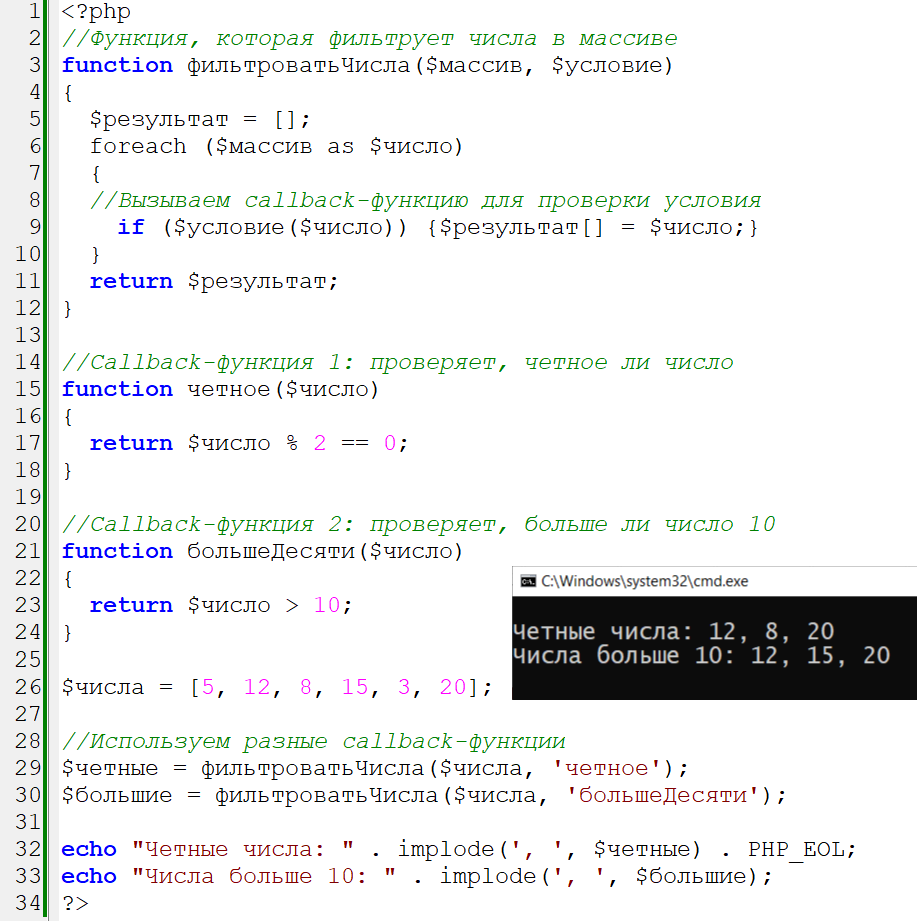Click line number 34 in gutter

pos(28,903)
